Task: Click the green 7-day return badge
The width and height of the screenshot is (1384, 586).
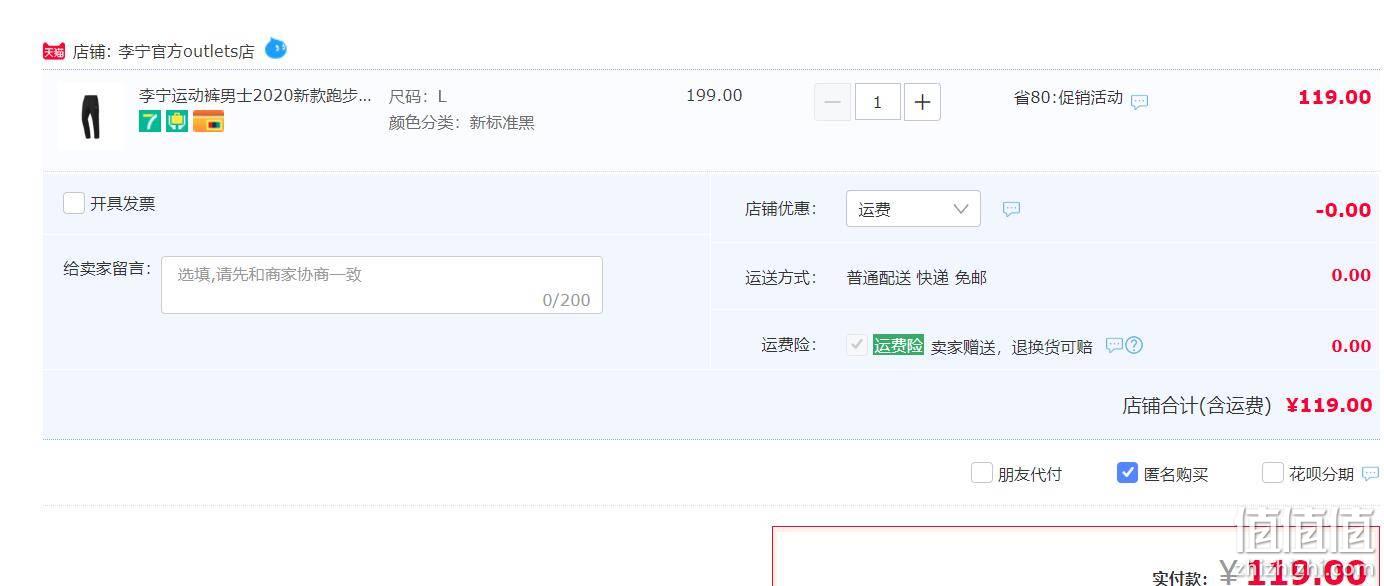Action: pos(150,122)
